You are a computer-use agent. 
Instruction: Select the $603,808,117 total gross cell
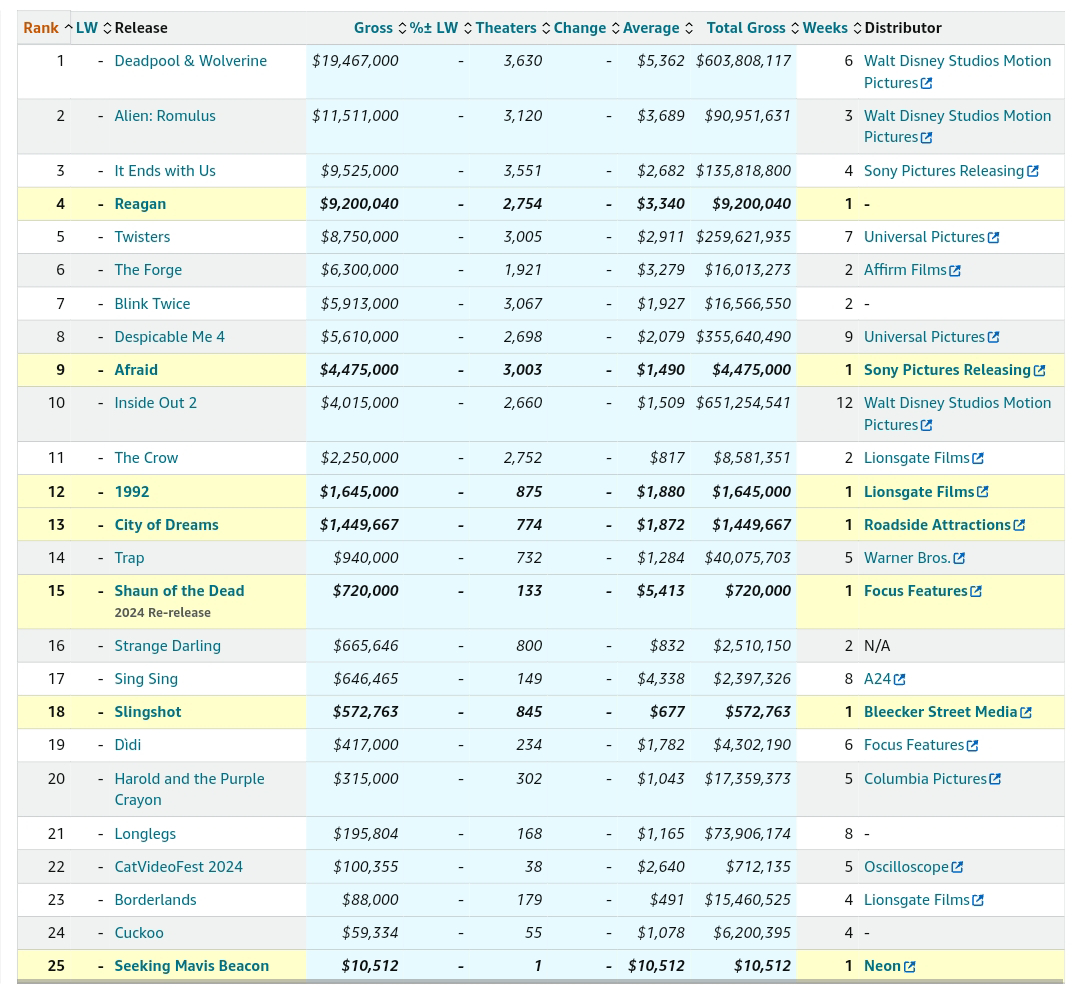pyautogui.click(x=743, y=61)
